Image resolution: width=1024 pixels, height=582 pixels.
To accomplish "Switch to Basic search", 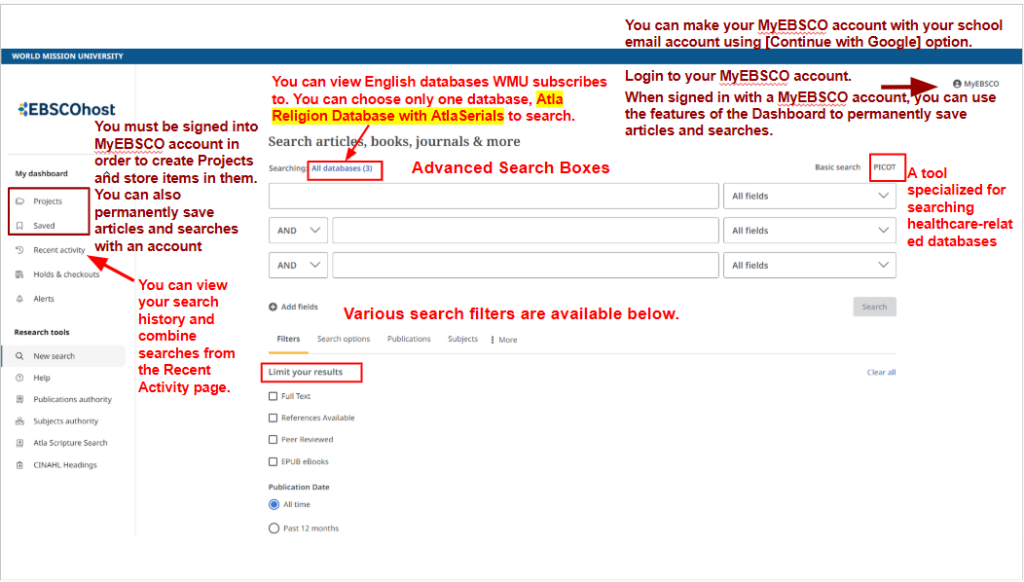I will point(837,167).
